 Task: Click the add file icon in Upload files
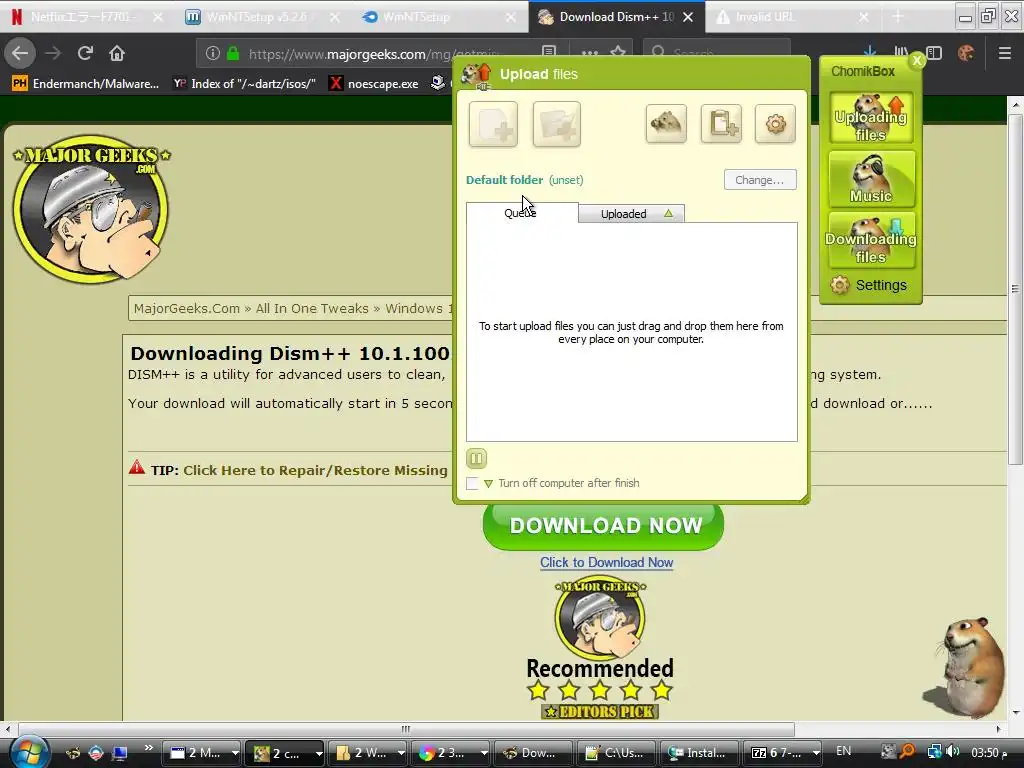(493, 124)
